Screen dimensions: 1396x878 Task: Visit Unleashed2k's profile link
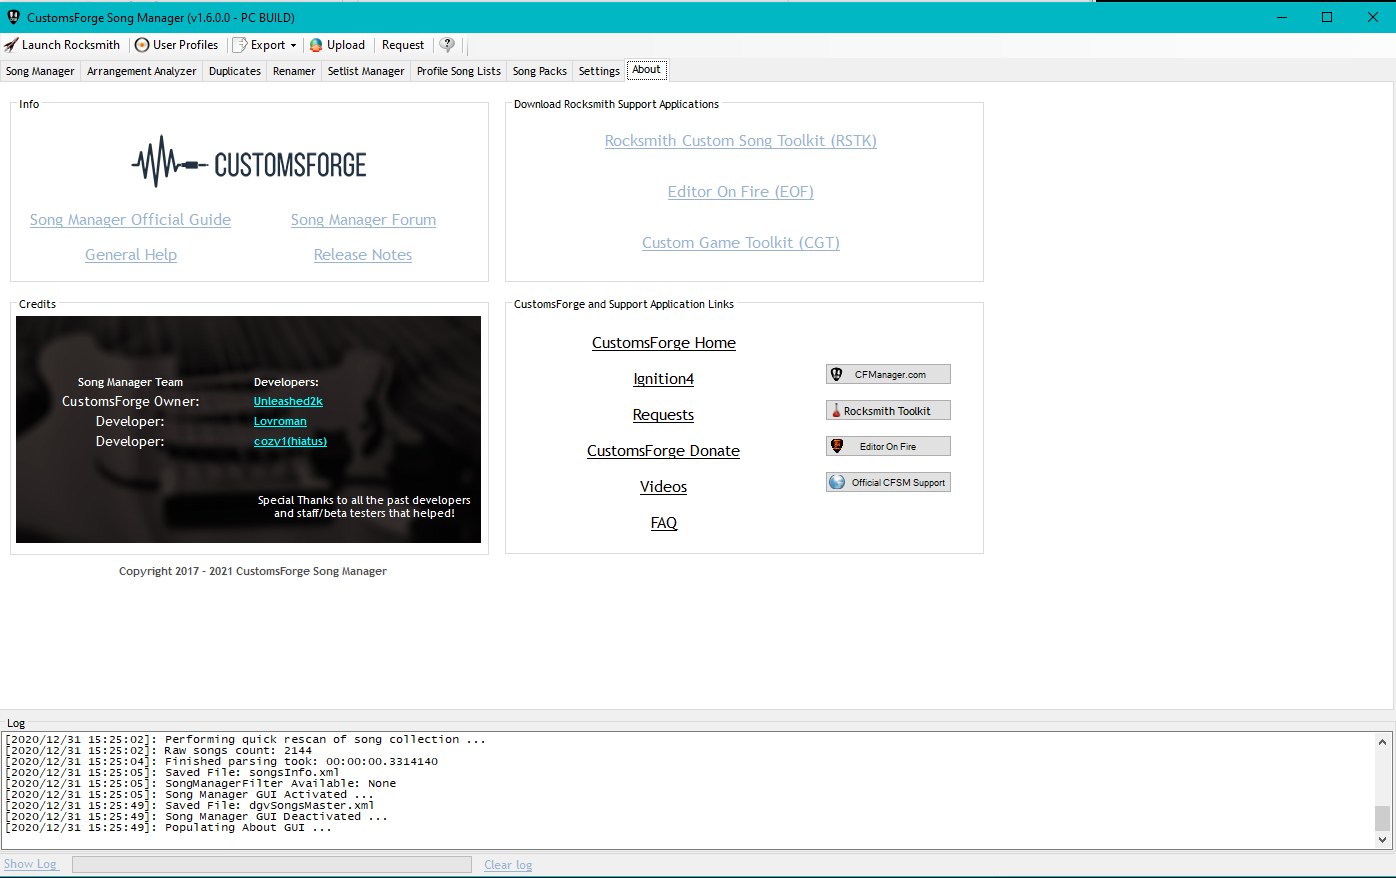coord(288,400)
